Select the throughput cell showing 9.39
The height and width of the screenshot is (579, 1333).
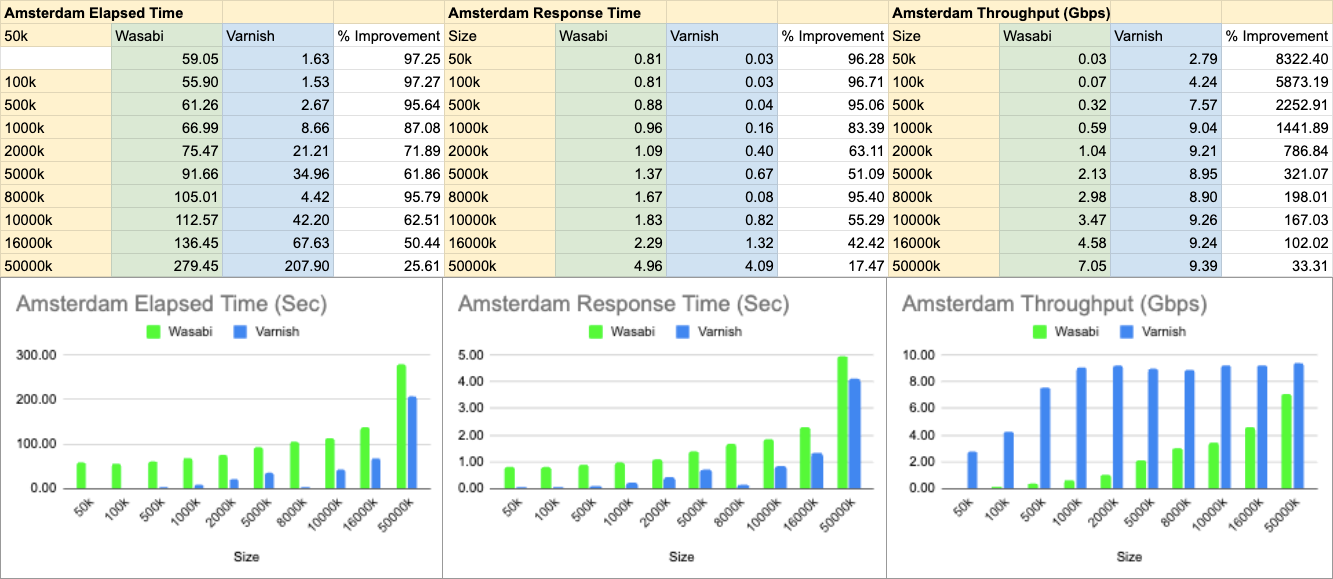click(x=1166, y=265)
